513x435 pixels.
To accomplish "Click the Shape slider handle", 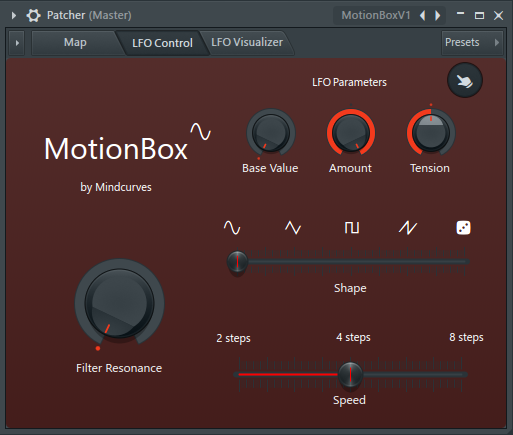I will click(237, 262).
